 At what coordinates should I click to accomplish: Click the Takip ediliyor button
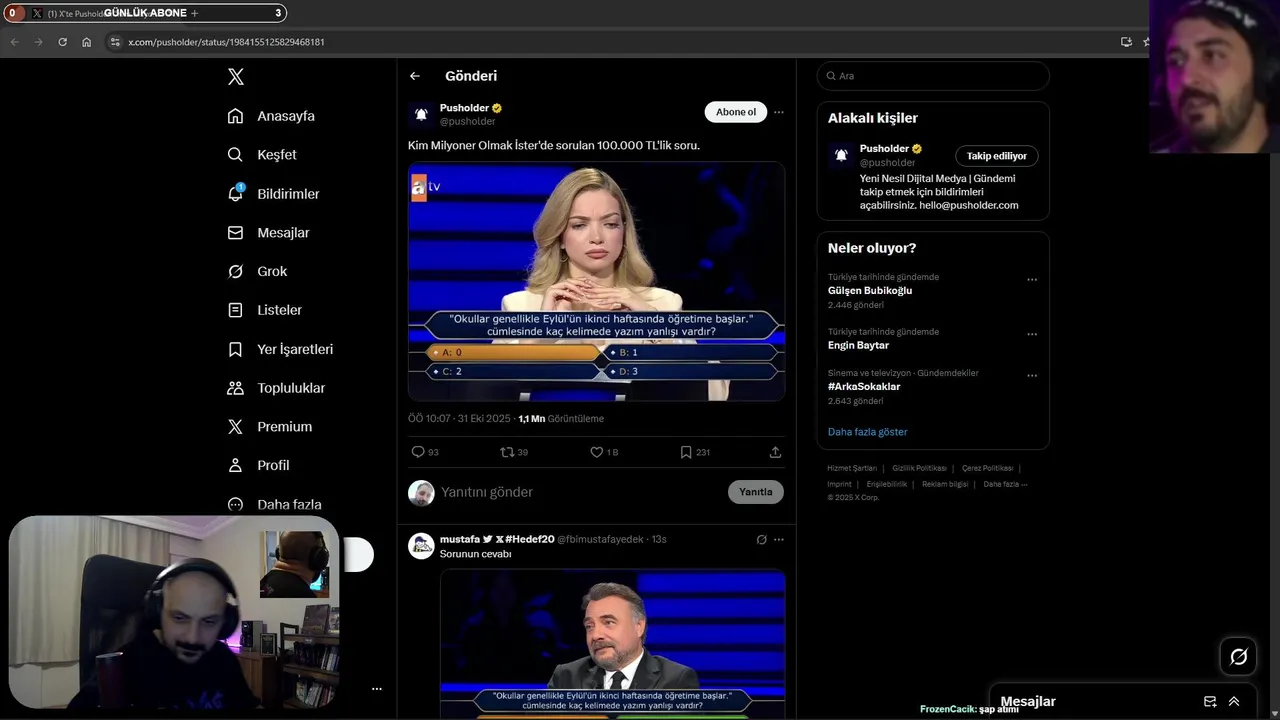997,156
